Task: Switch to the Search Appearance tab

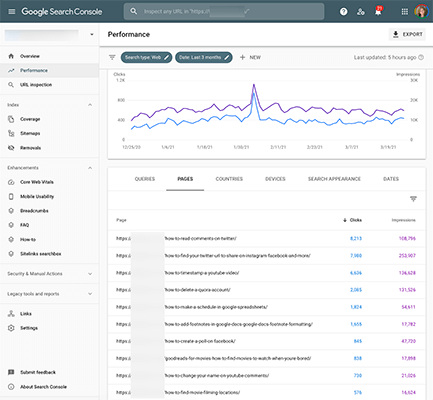Action: (334, 179)
